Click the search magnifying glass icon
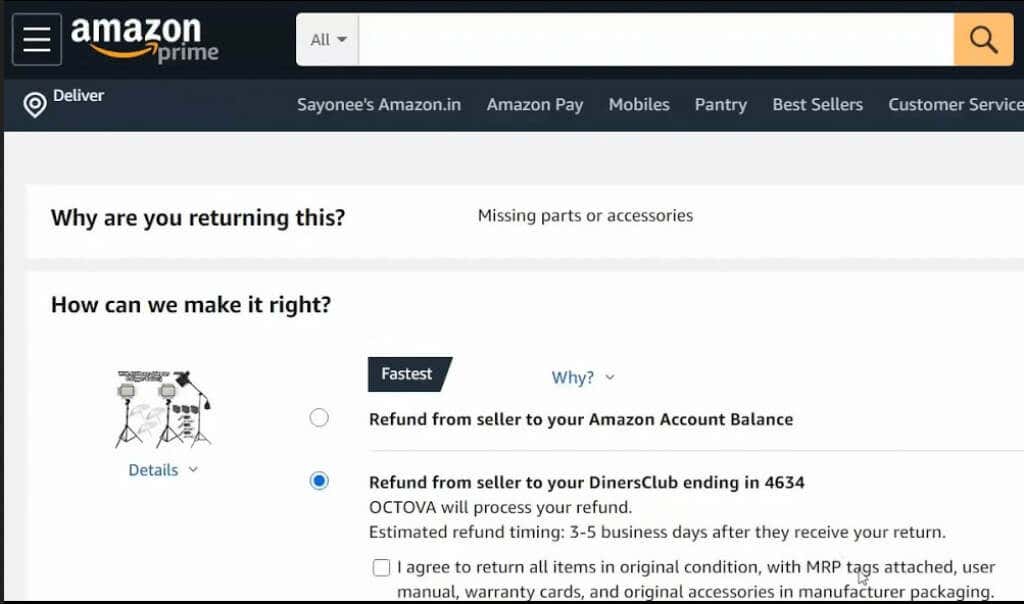 point(983,38)
